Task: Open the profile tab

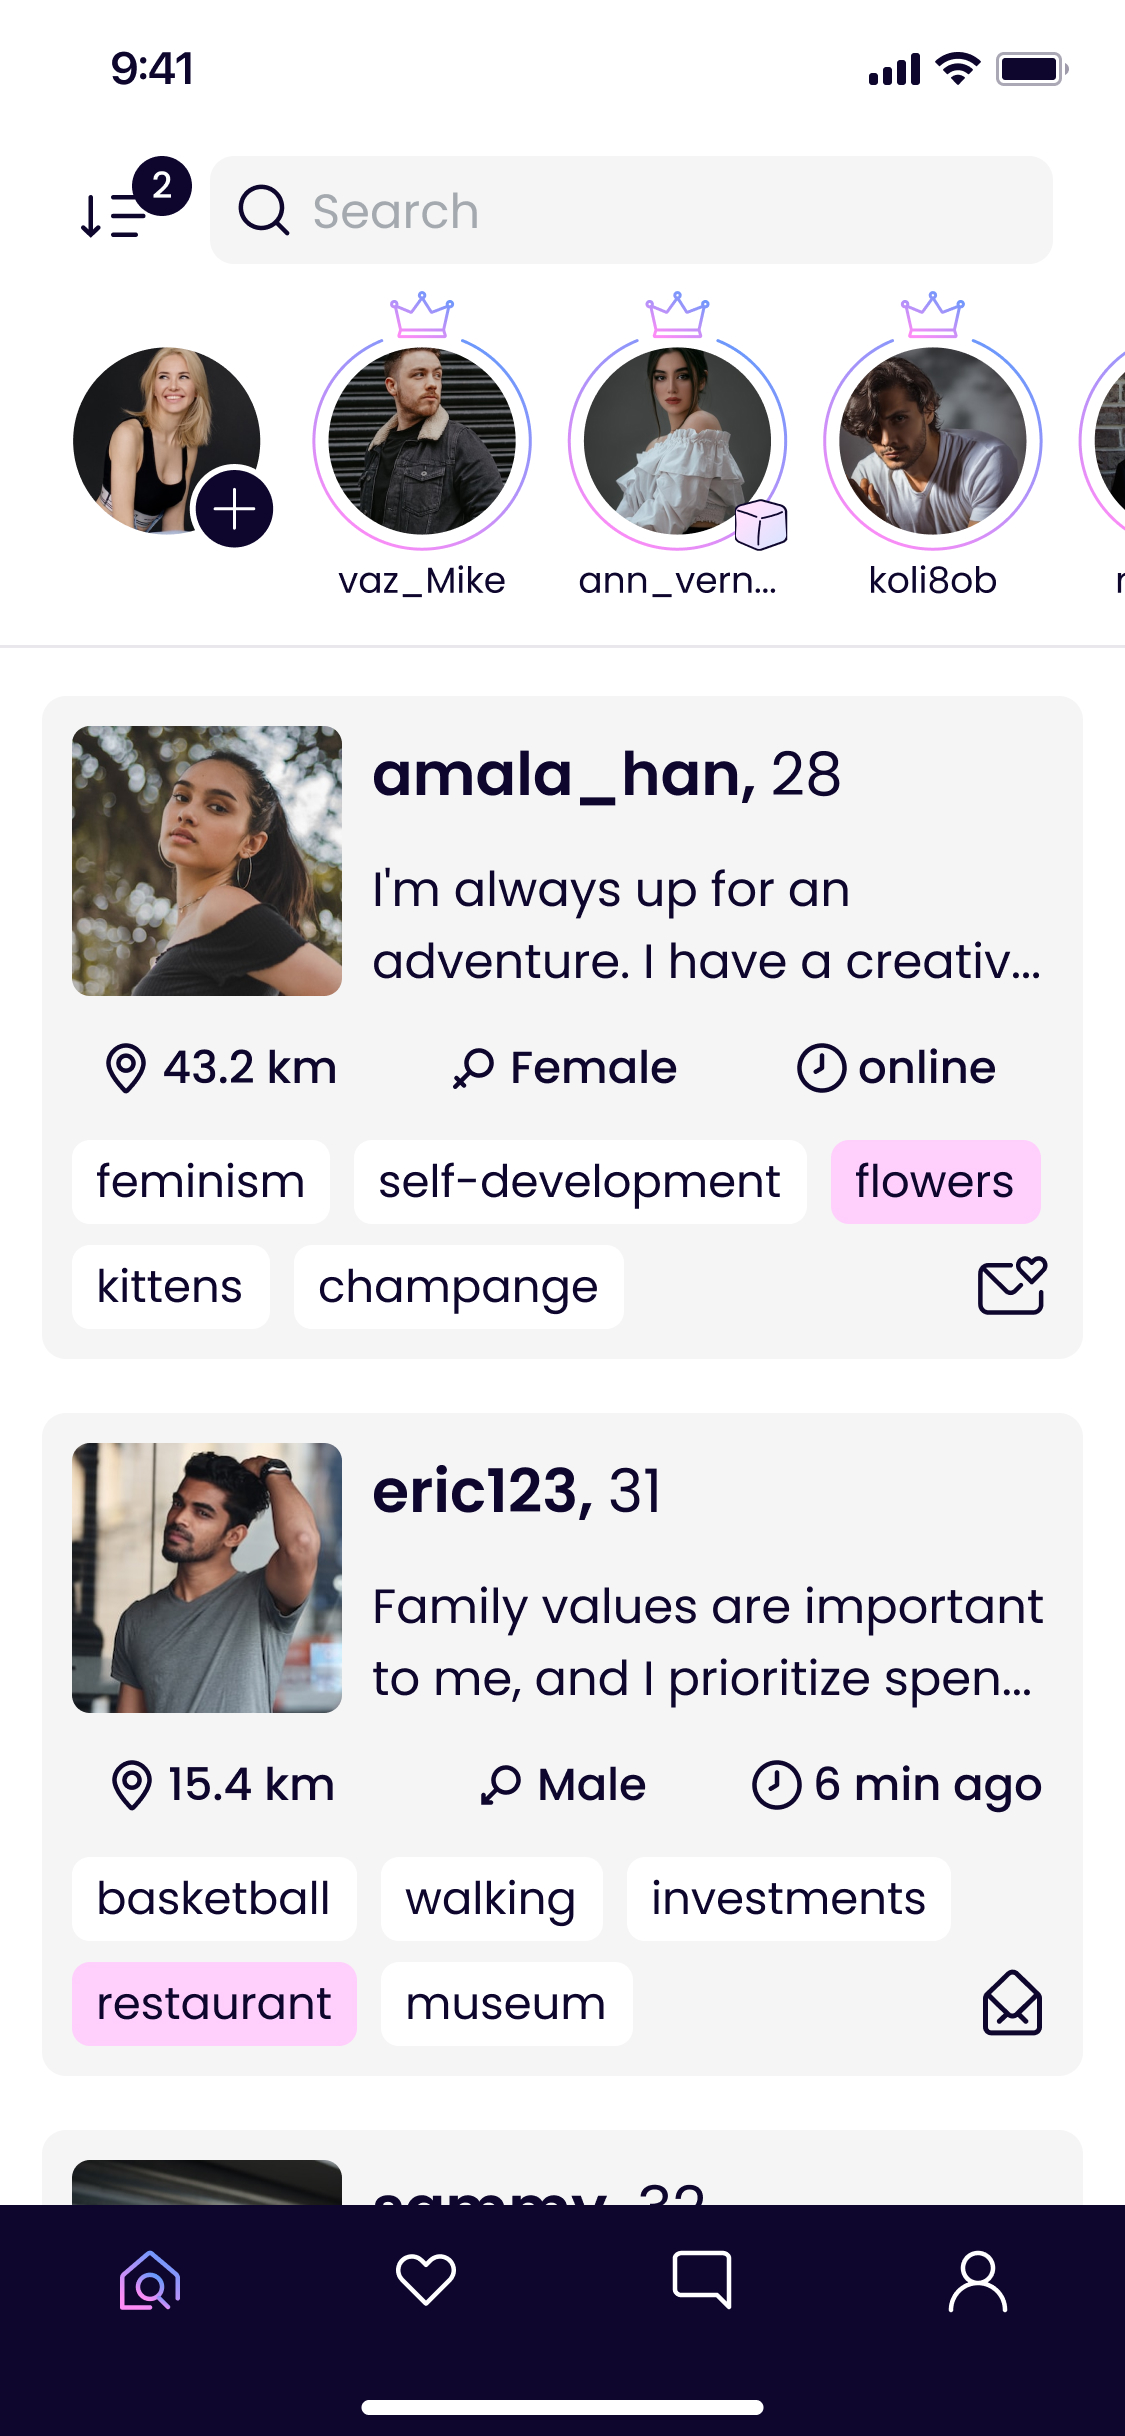Action: [x=977, y=2280]
